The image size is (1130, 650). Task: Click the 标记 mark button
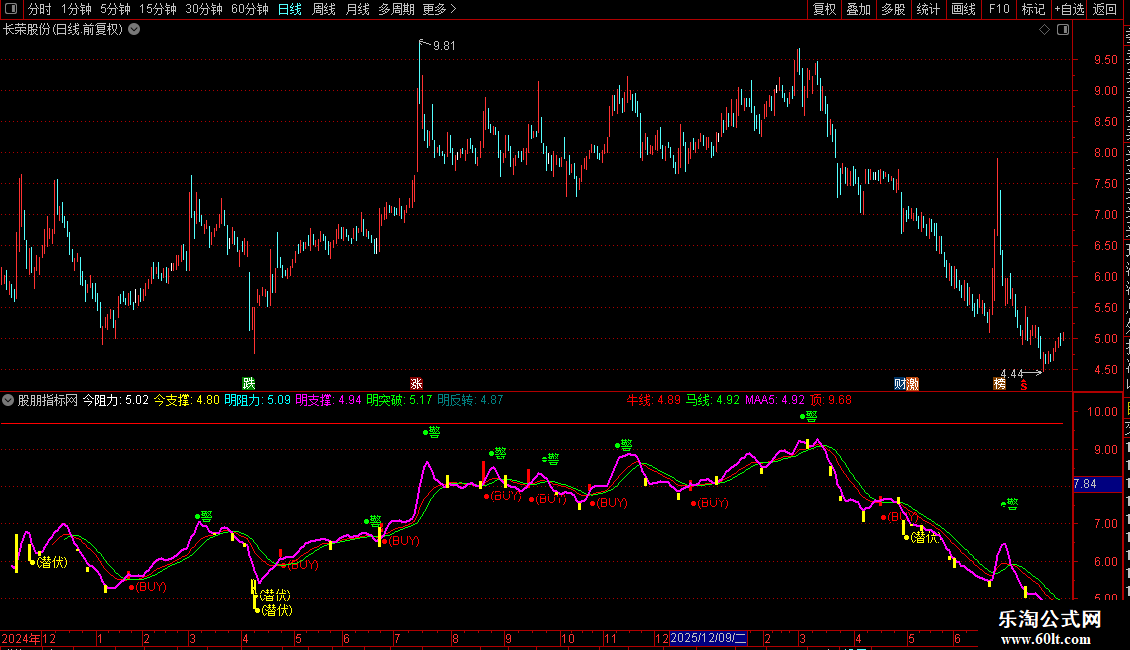[x=1033, y=9]
